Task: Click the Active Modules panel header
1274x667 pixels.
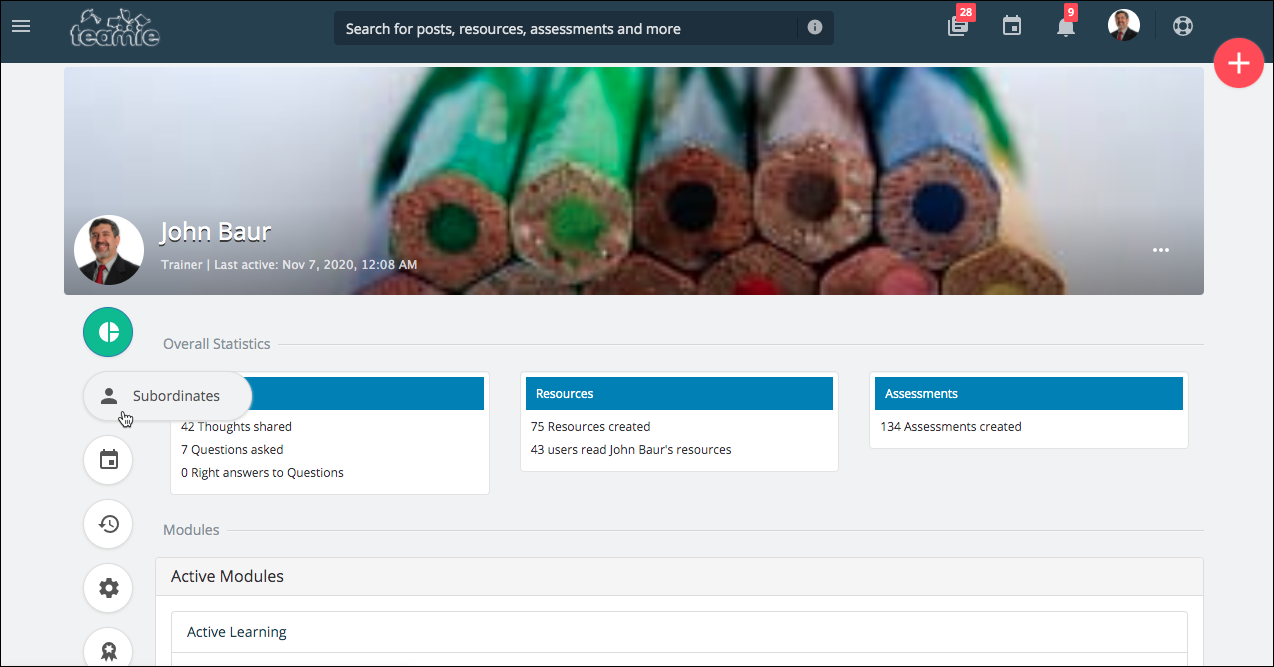Action: tap(679, 576)
